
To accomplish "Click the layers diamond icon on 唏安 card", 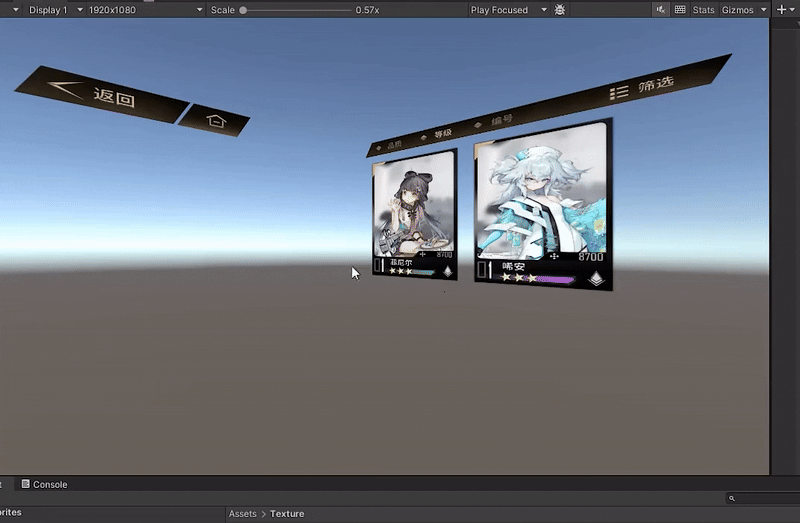I will [x=596, y=278].
